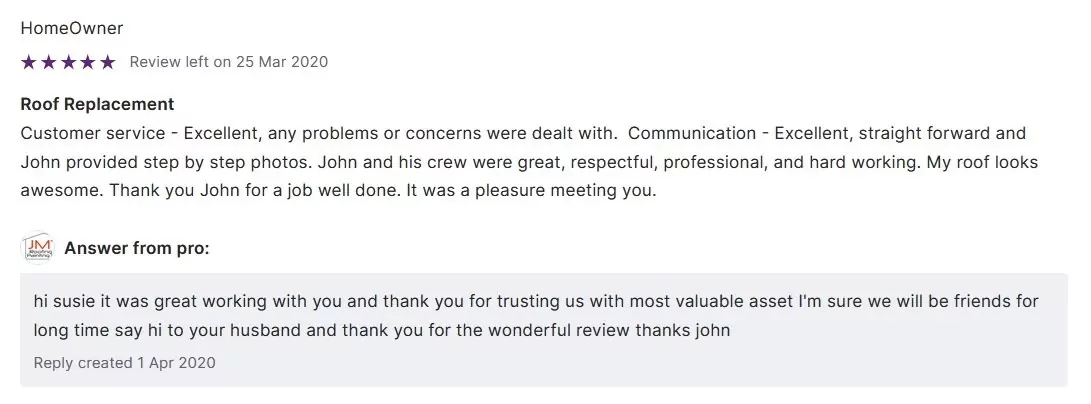The width and height of the screenshot is (1091, 404).
Task: Click the "Customer service - Excellent" text
Action: [124, 133]
